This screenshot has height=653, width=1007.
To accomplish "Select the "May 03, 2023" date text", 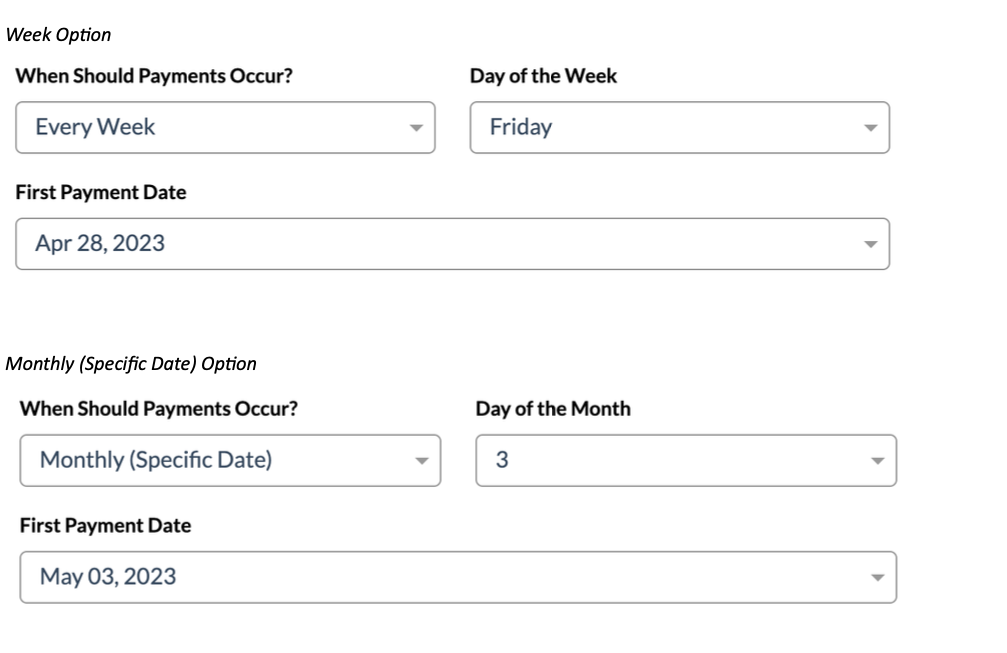I will coord(108,576).
